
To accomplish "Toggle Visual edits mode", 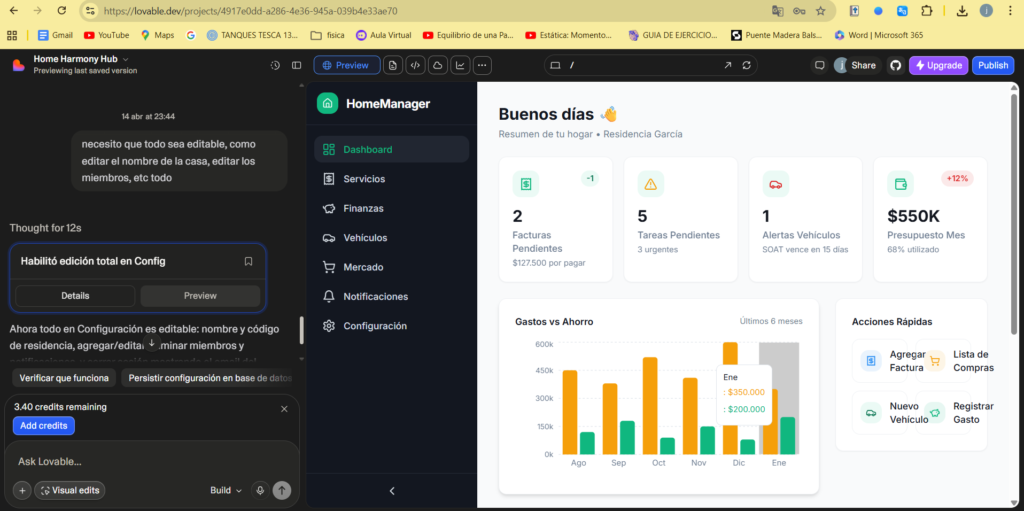I will 70,490.
